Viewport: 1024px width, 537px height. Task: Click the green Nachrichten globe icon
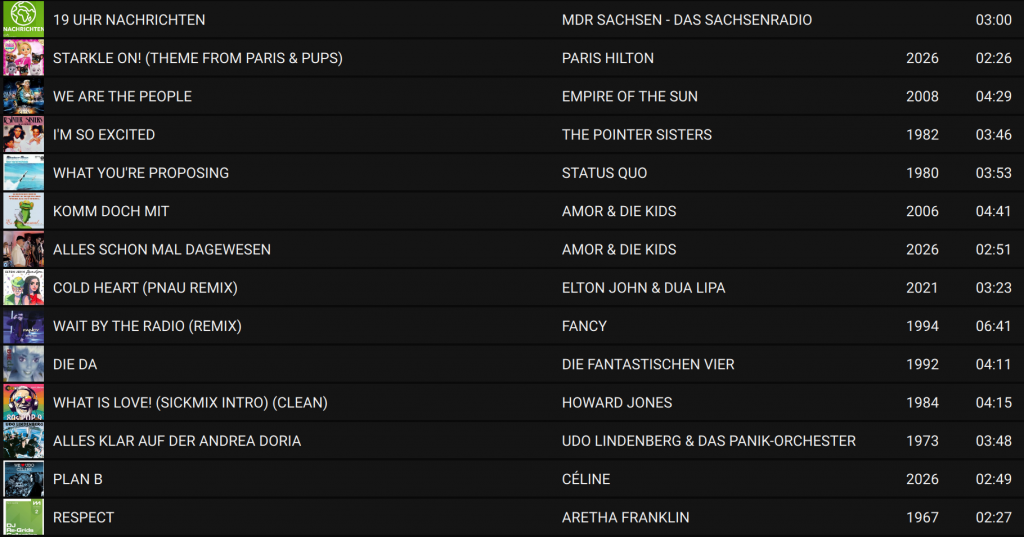tap(23, 19)
